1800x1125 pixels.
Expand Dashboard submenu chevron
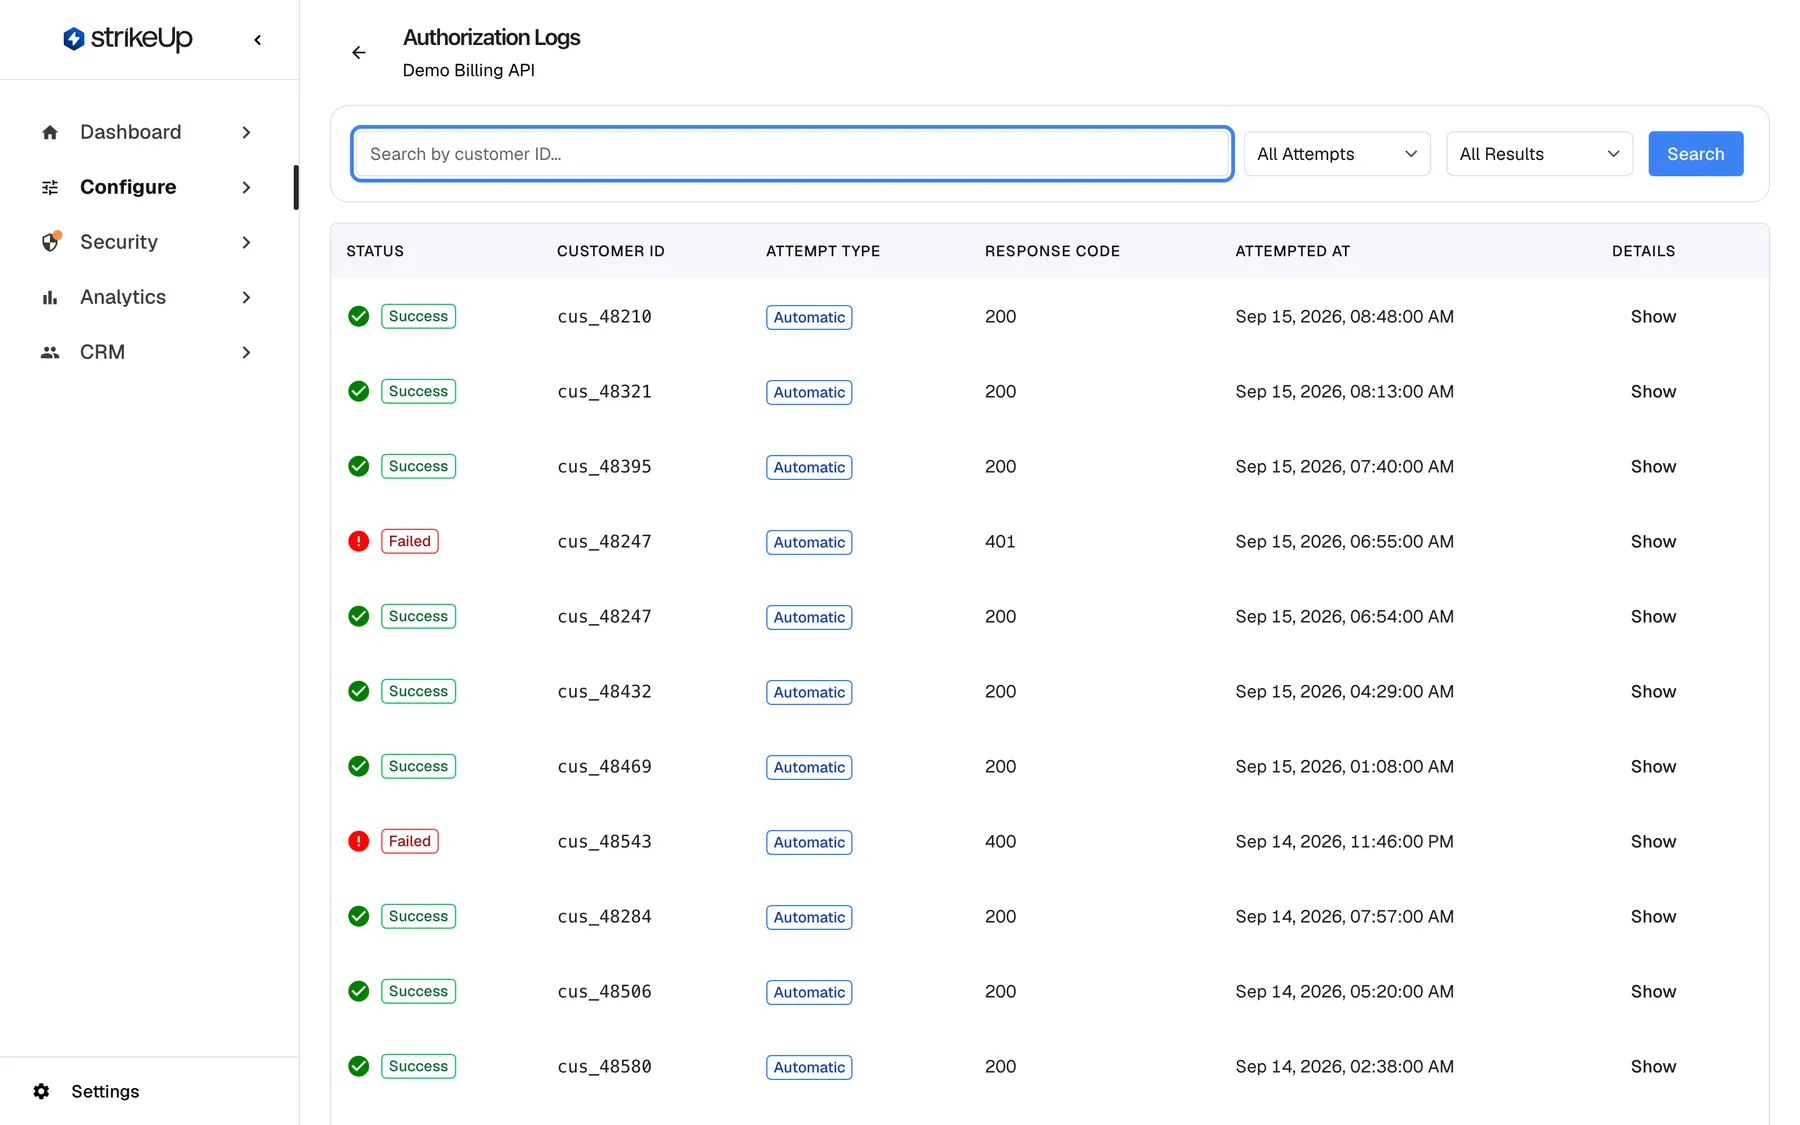point(246,132)
